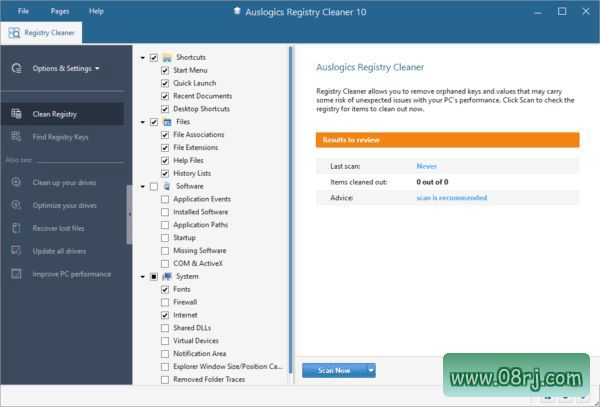Open the Options & Settings dropdown
The height and width of the screenshot is (407, 600).
point(66,68)
